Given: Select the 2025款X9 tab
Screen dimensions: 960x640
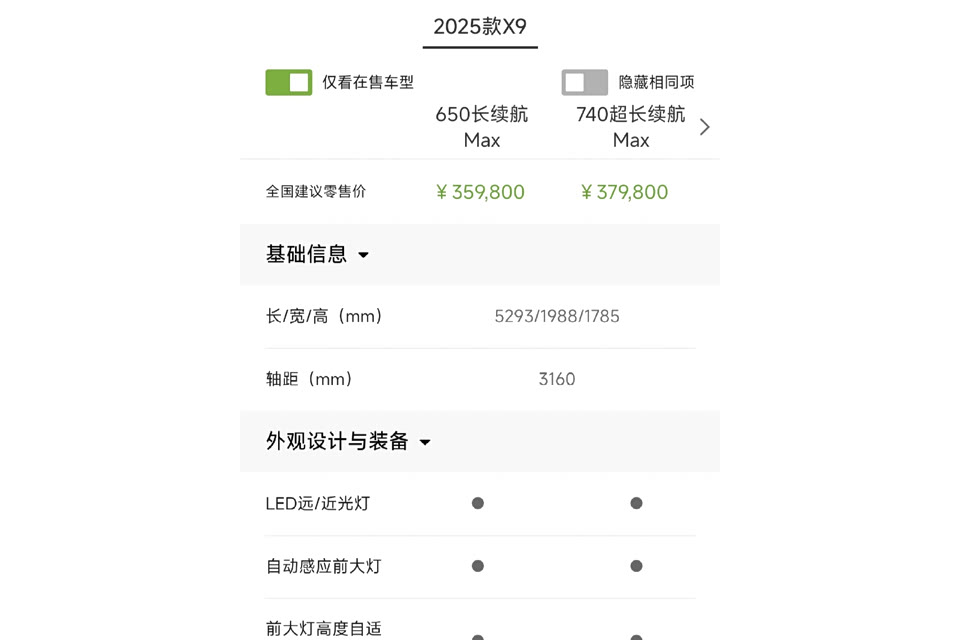Looking at the screenshot, I should pos(480,27).
